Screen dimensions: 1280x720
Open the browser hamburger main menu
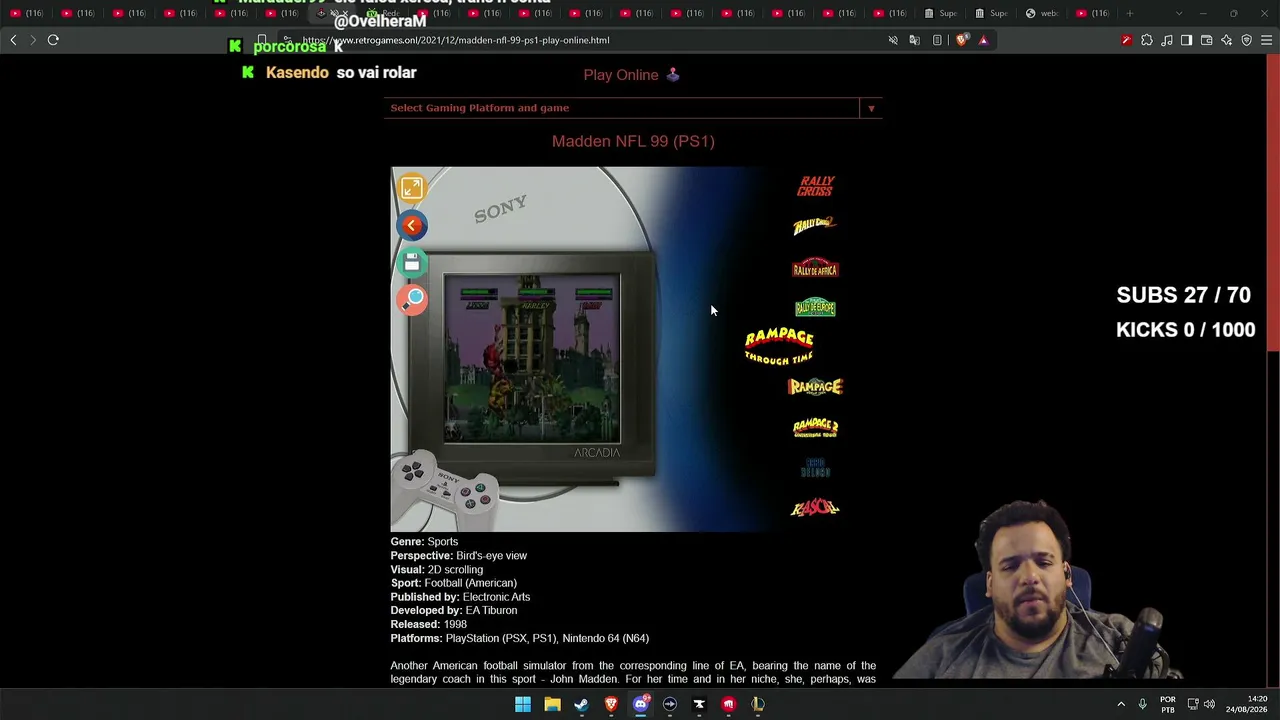(1267, 40)
